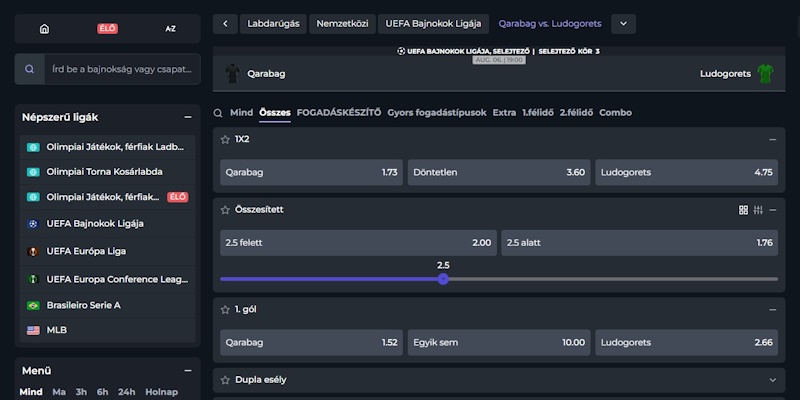Pick Ludogorets first goal at 2.66
This screenshot has width=800, height=400.
(687, 343)
